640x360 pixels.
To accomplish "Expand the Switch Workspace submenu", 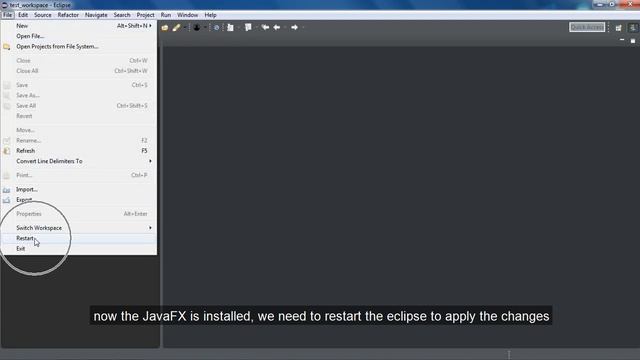I will 79,228.
